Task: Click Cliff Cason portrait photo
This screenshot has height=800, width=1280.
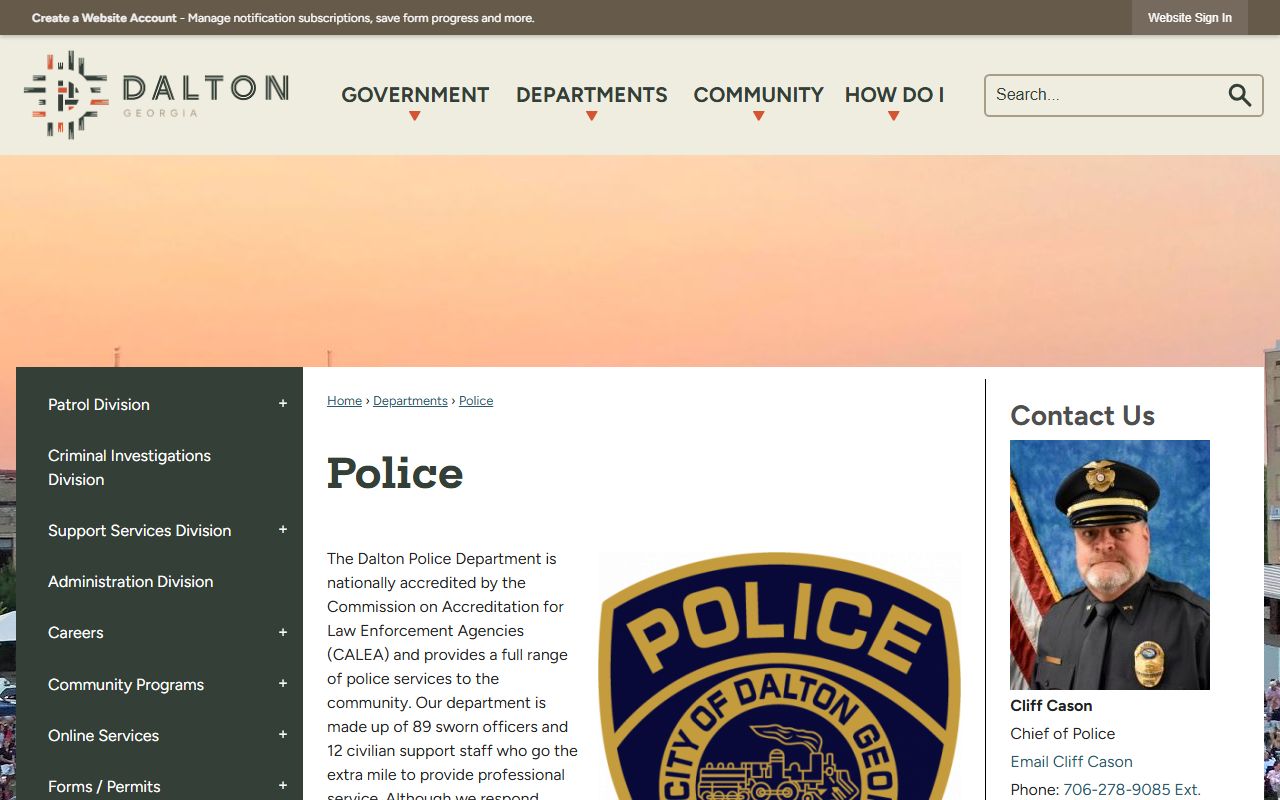Action: click(1110, 565)
